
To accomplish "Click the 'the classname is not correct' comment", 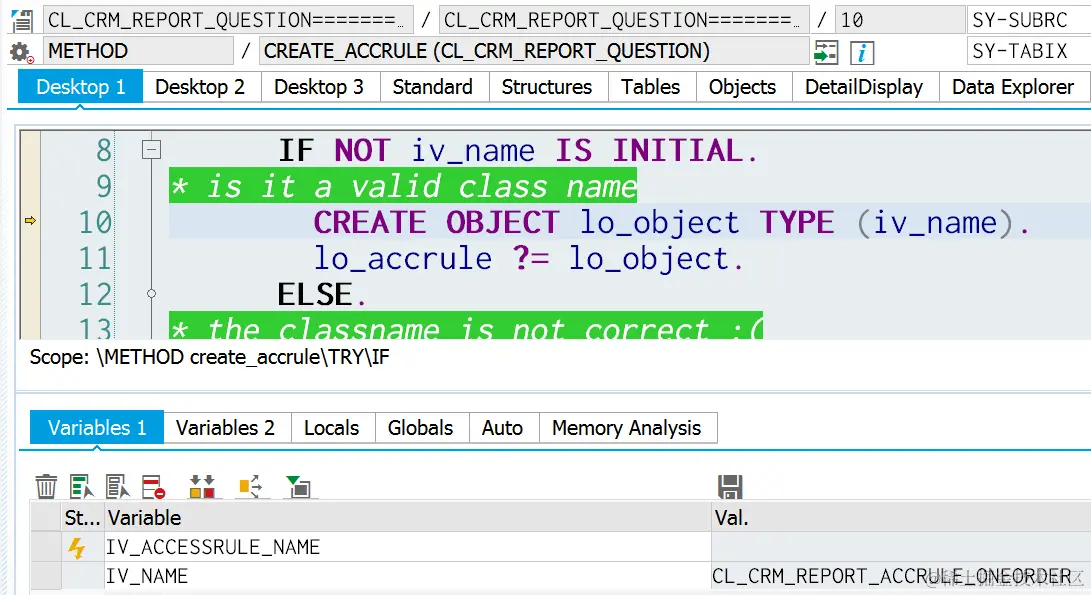I will (x=466, y=326).
